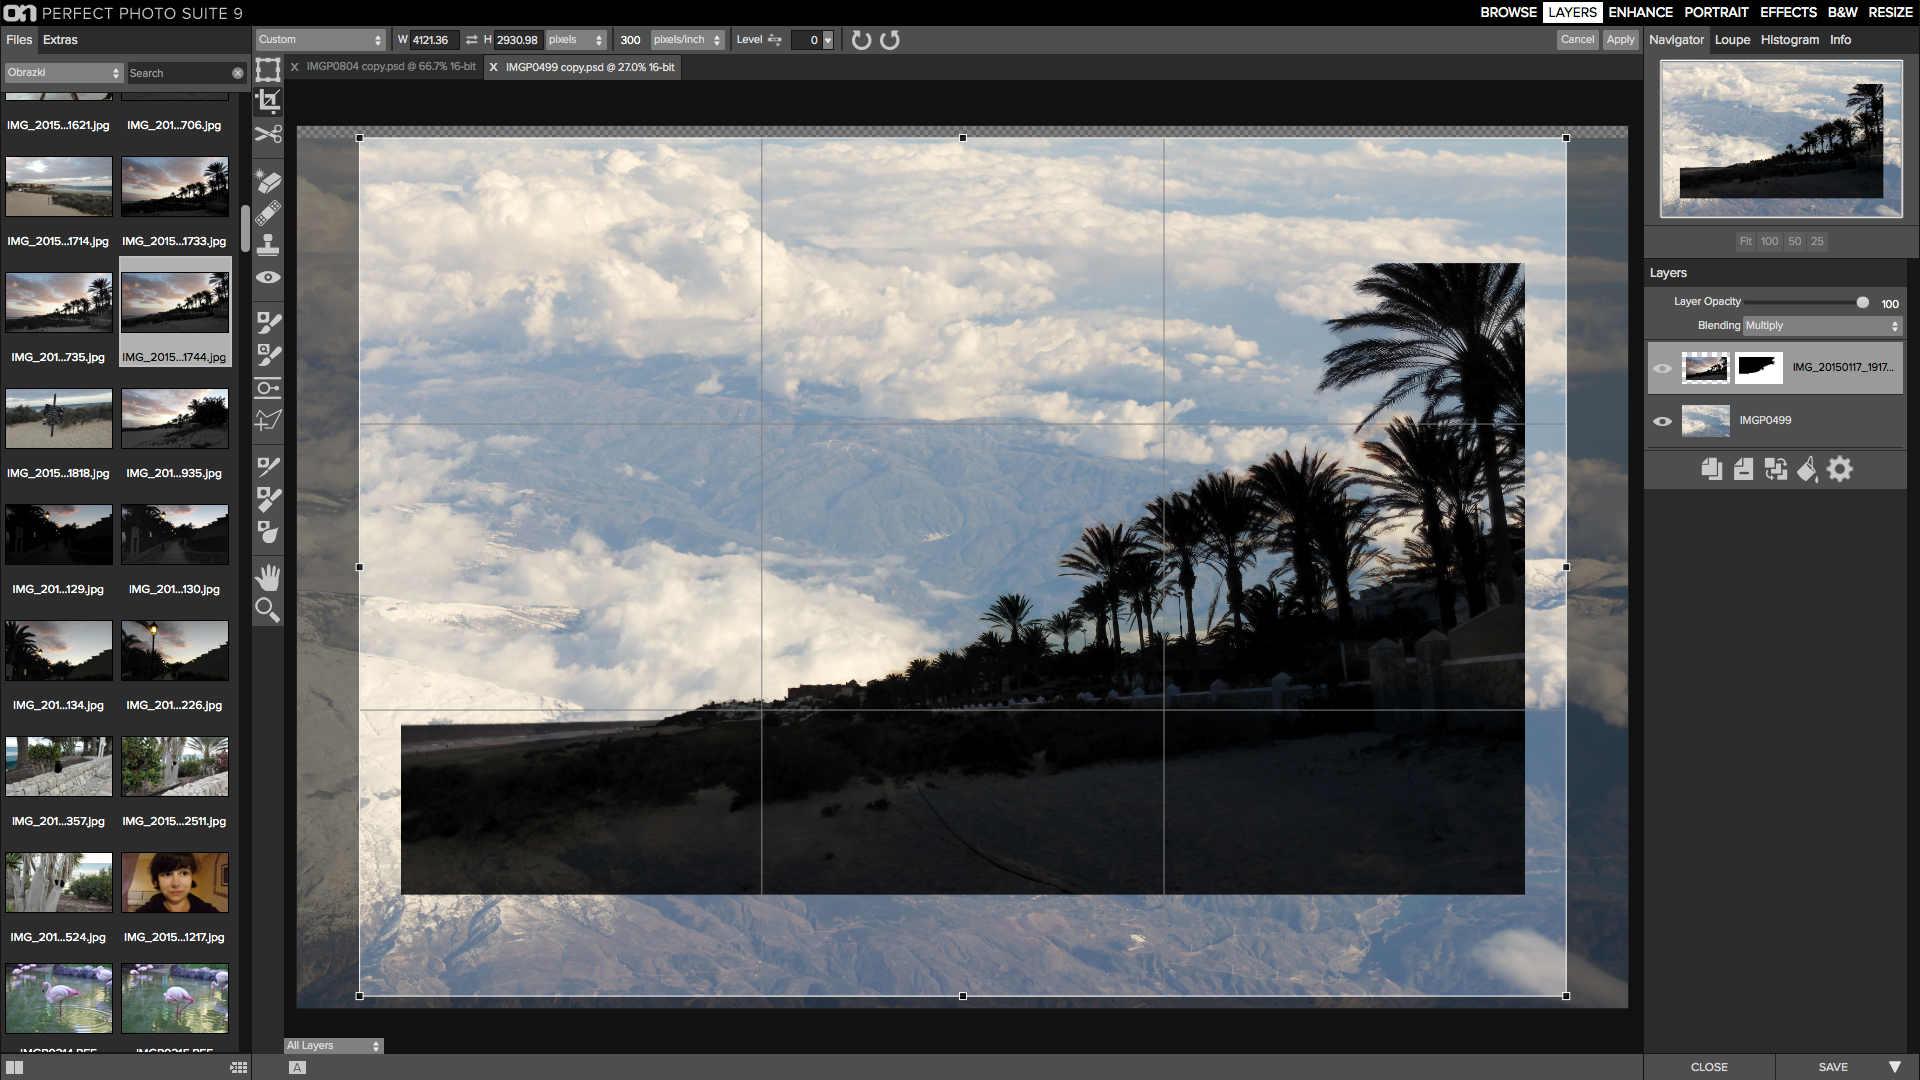Screen dimensions: 1920x1080
Task: Open the All Layers dropdown
Action: [333, 1046]
